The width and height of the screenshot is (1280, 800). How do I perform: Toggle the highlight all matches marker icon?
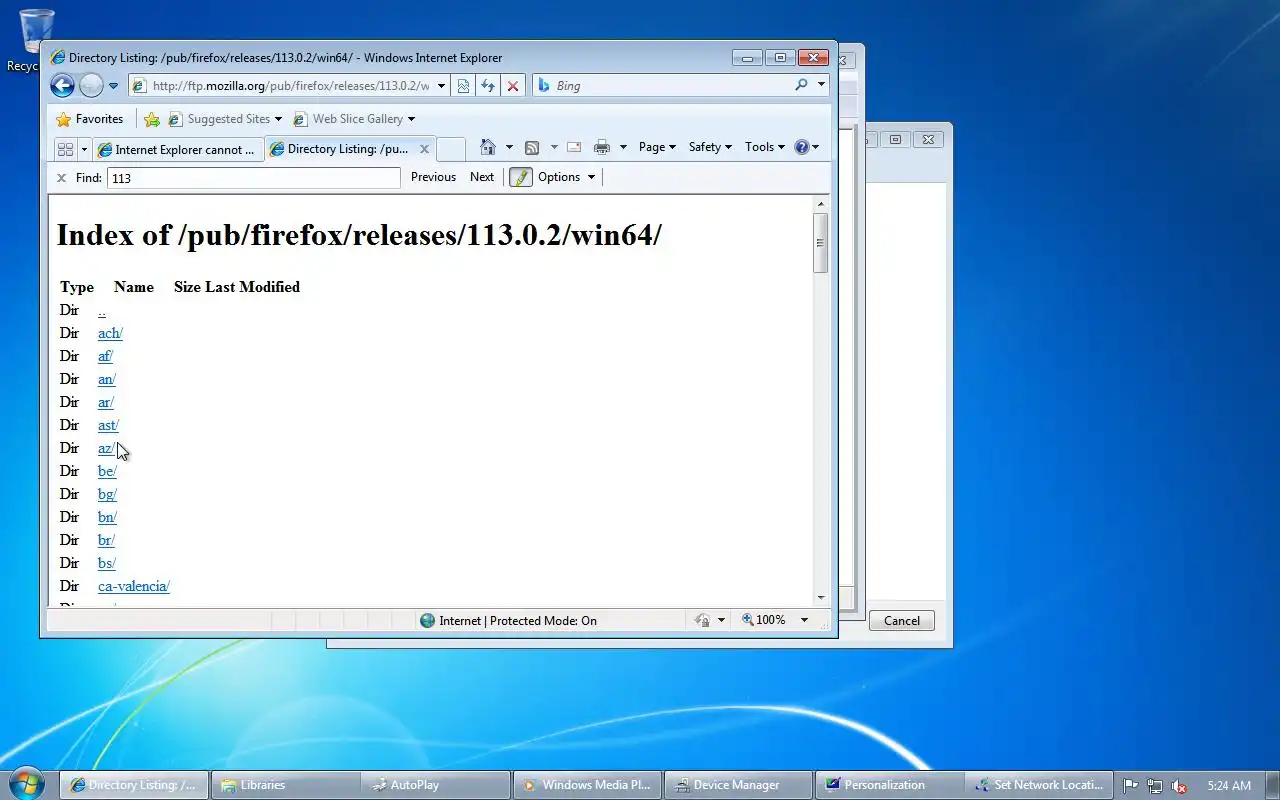pyautogui.click(x=521, y=177)
